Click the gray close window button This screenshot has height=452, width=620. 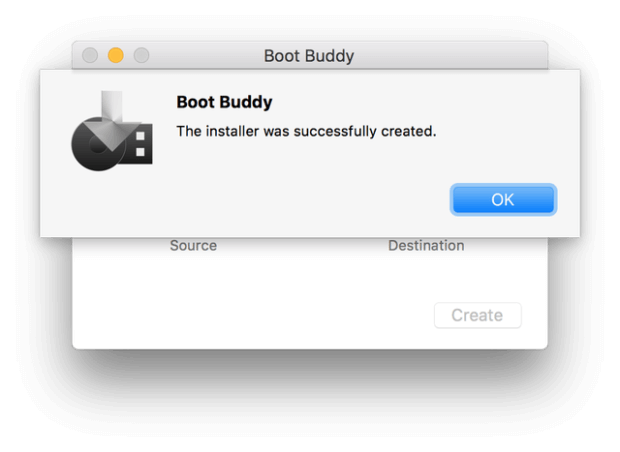point(90,56)
